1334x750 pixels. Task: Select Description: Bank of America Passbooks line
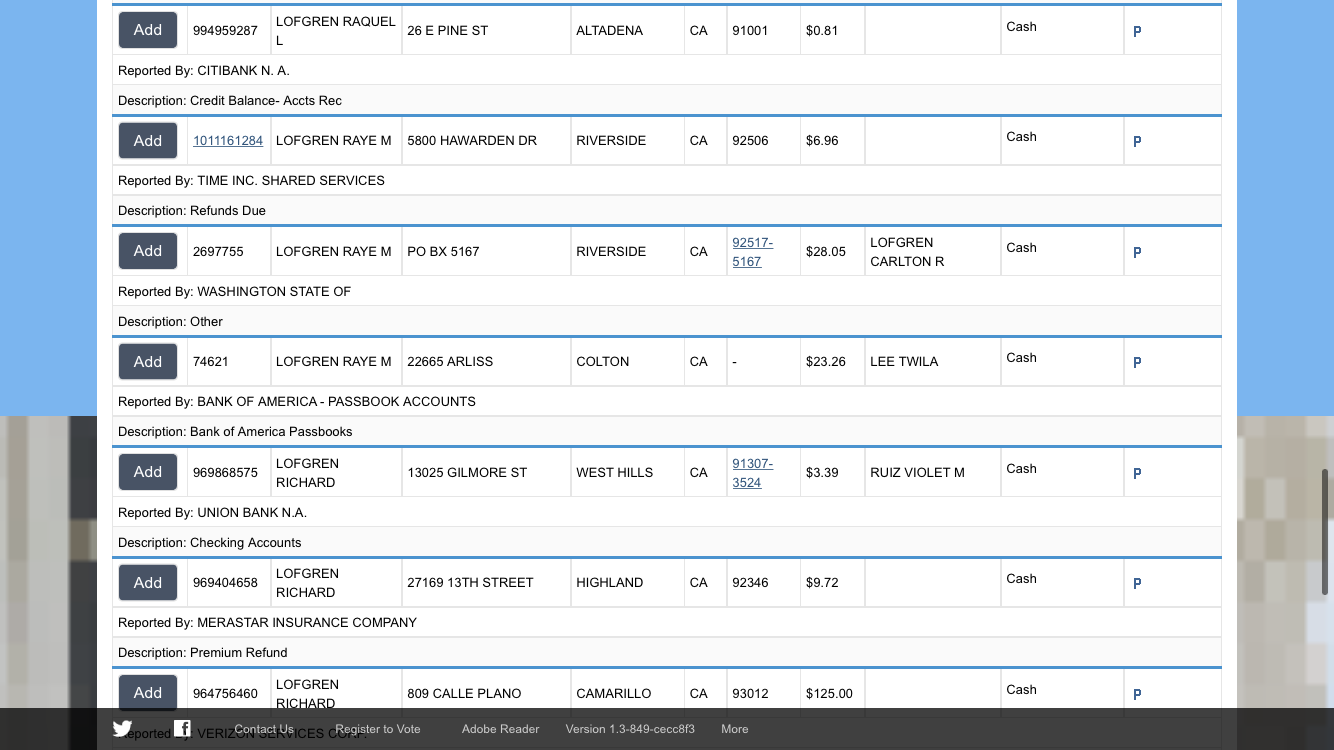tap(666, 432)
